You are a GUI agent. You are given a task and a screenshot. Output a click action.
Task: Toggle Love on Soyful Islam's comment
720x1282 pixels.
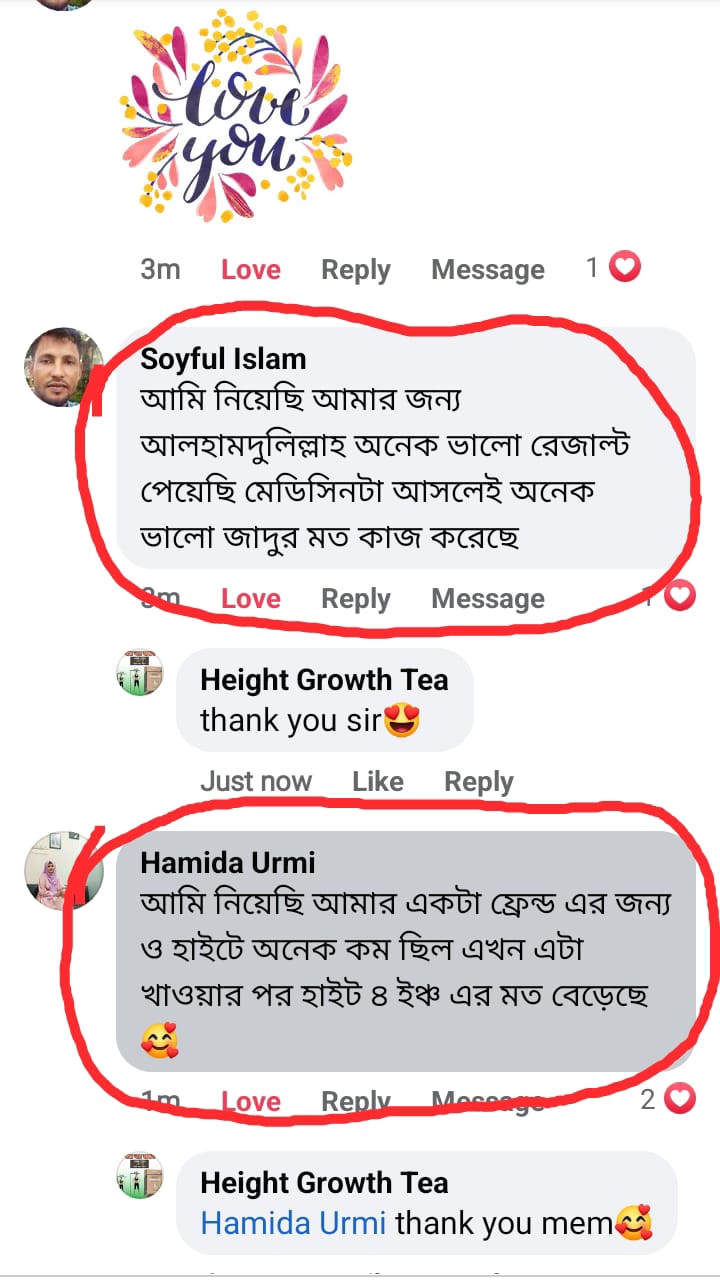point(250,599)
